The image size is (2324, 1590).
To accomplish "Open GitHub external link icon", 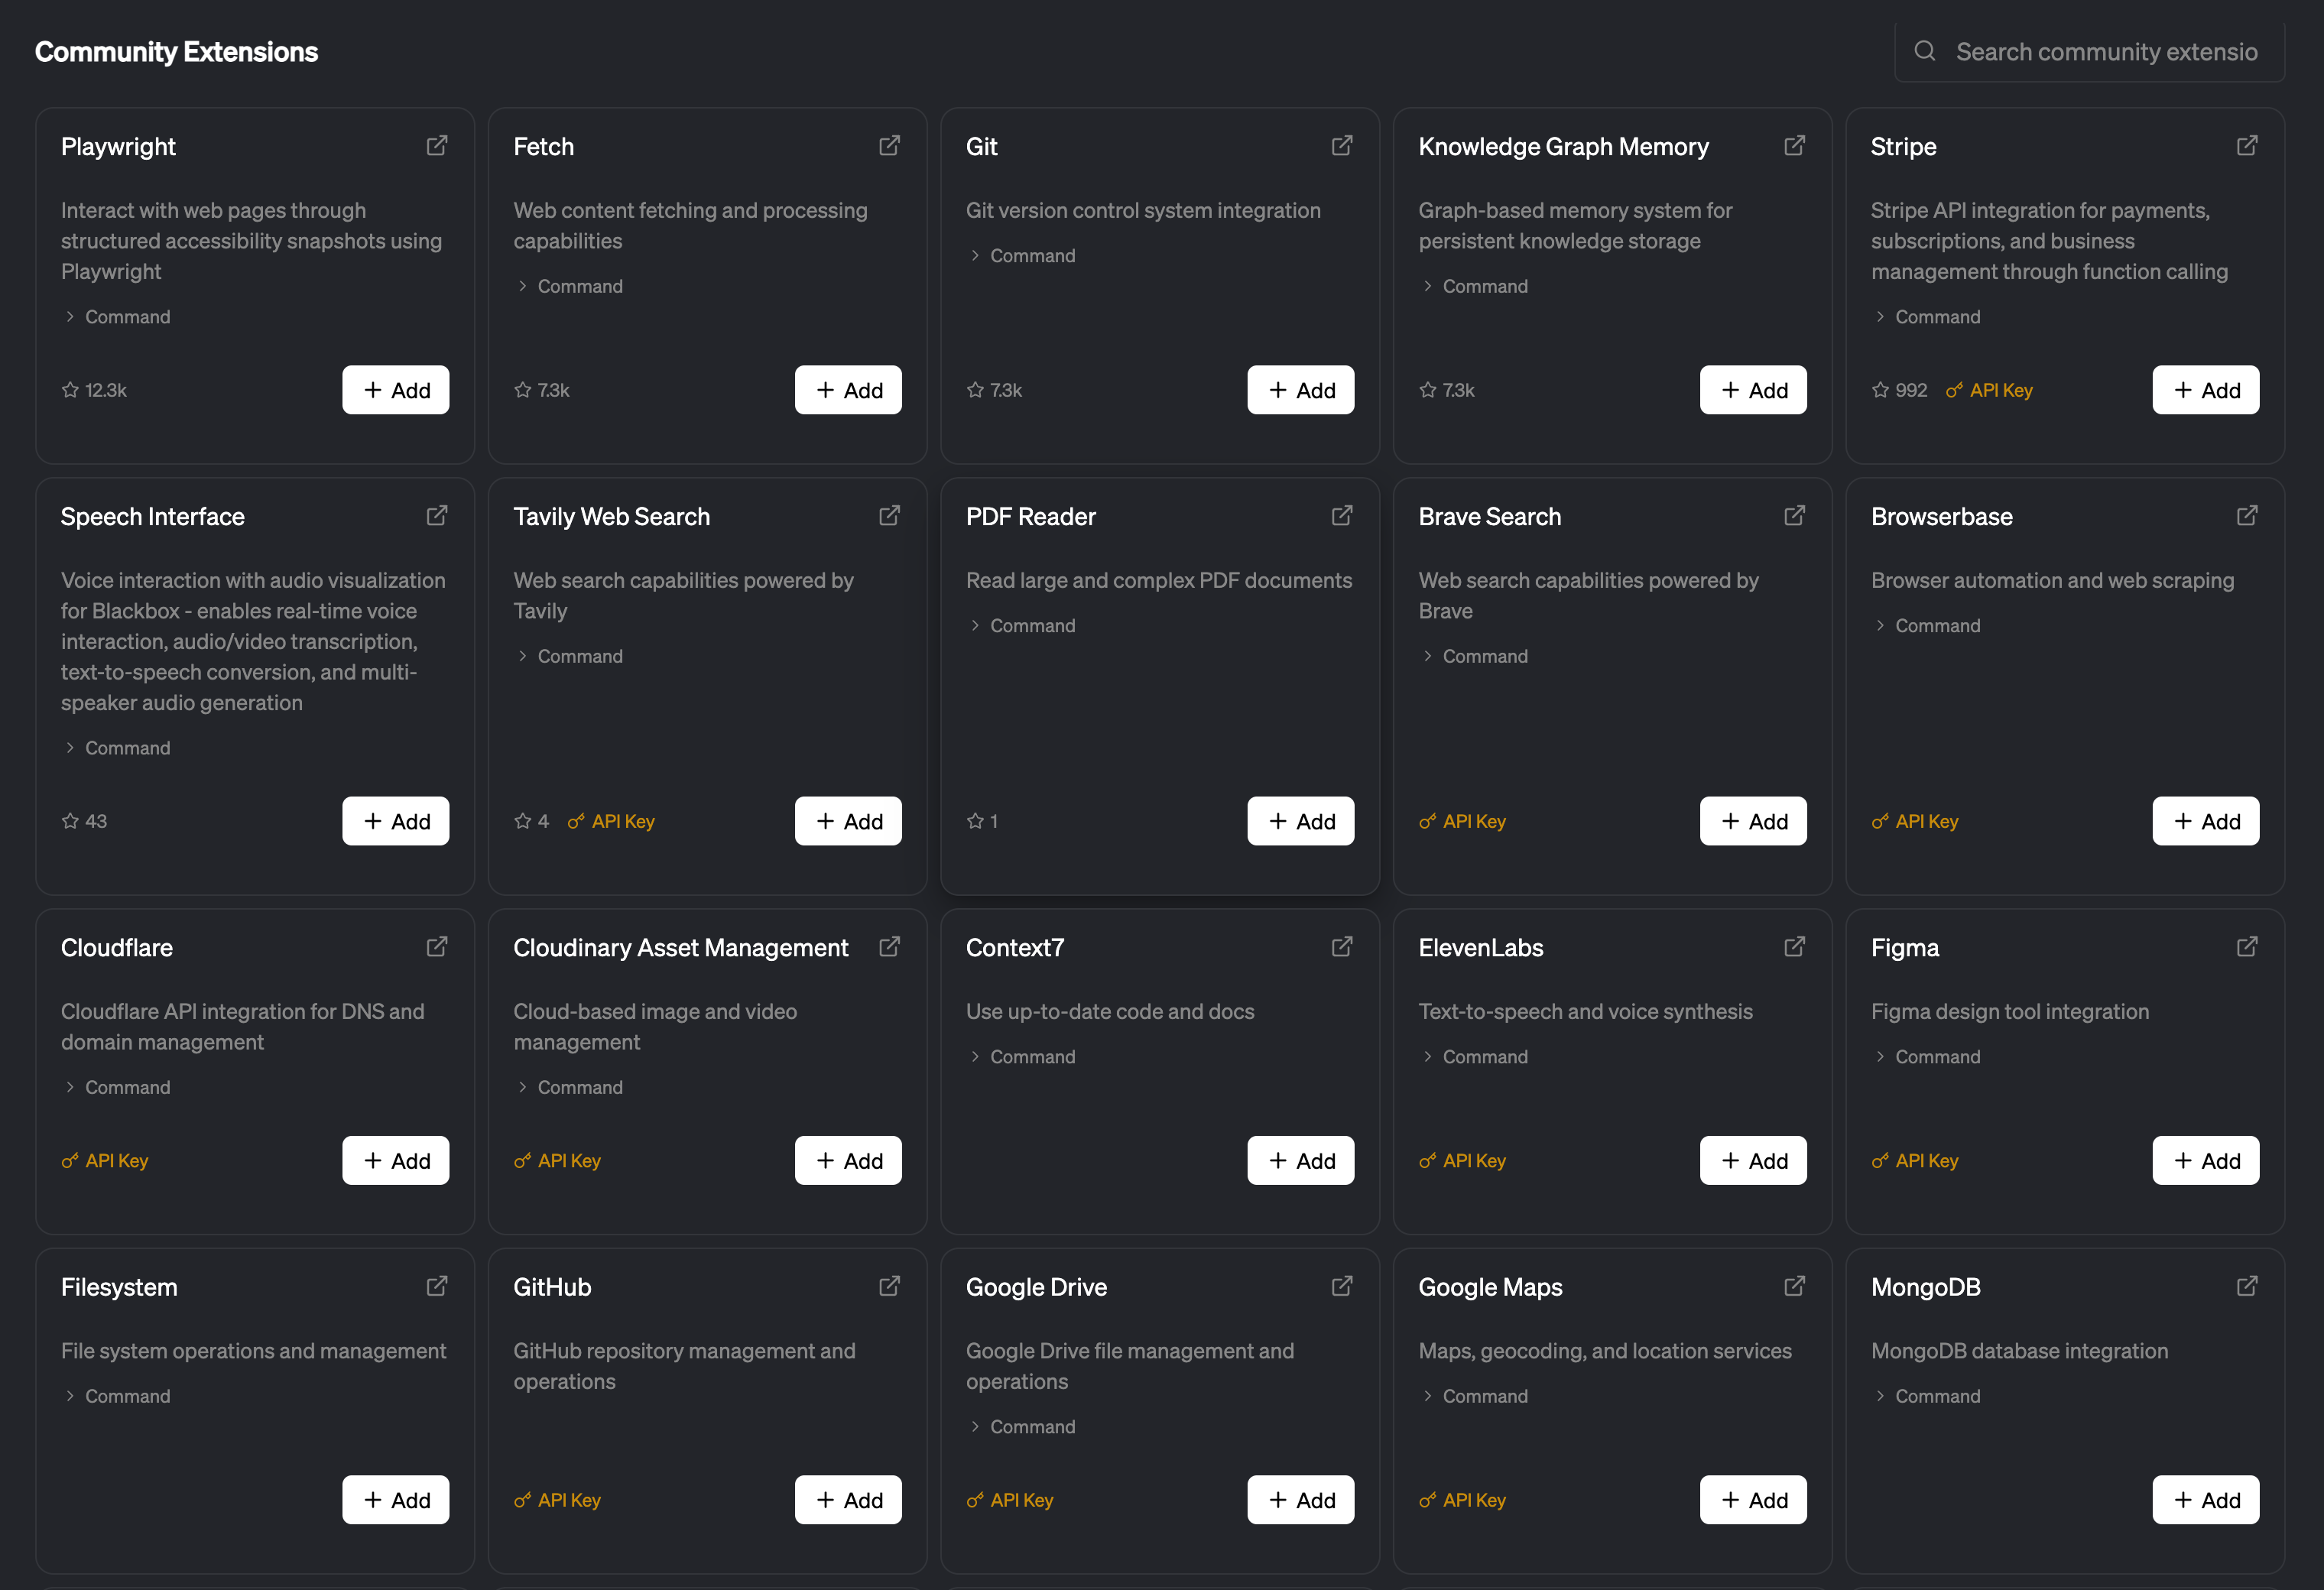I will click(x=889, y=1286).
